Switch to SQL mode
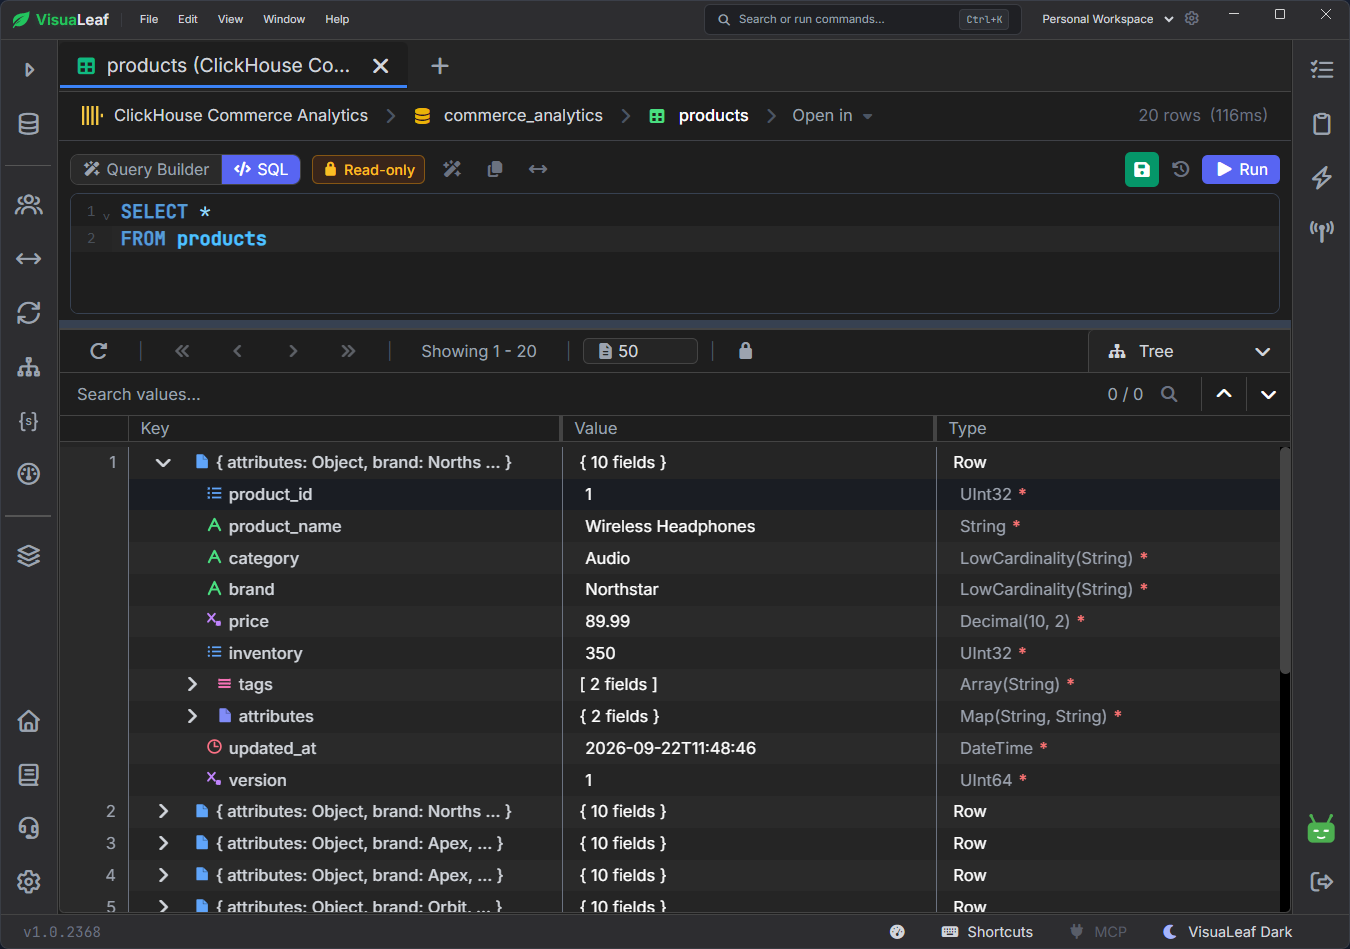 click(261, 169)
